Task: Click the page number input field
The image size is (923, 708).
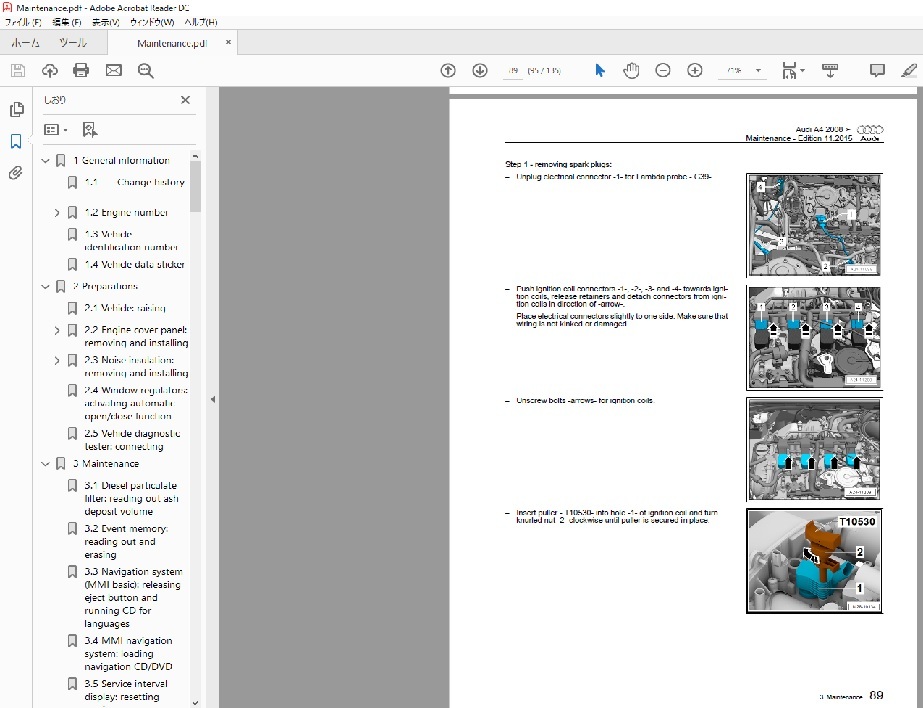Action: (x=513, y=71)
